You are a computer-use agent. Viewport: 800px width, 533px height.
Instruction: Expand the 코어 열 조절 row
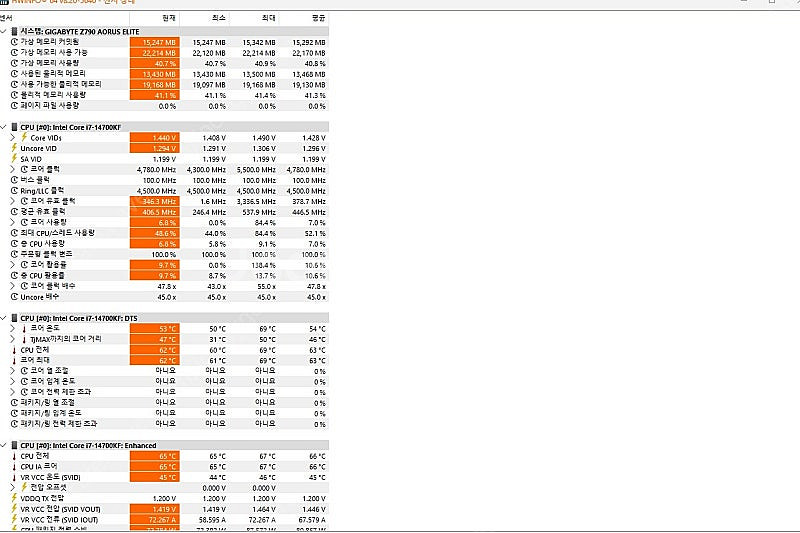[13, 371]
